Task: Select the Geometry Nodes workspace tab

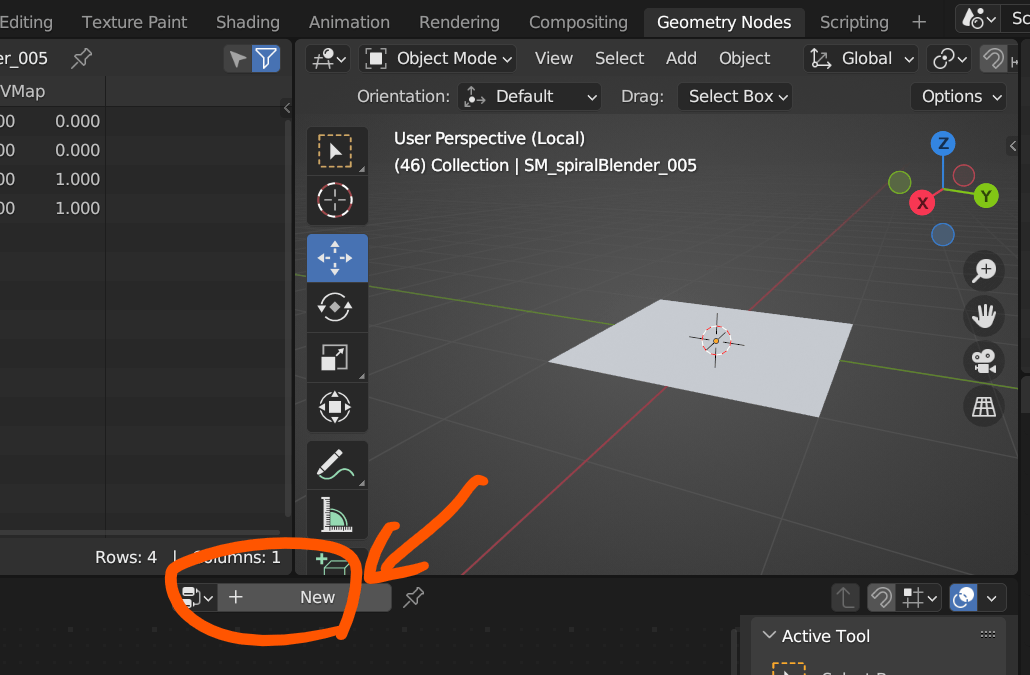Action: pyautogui.click(x=724, y=22)
